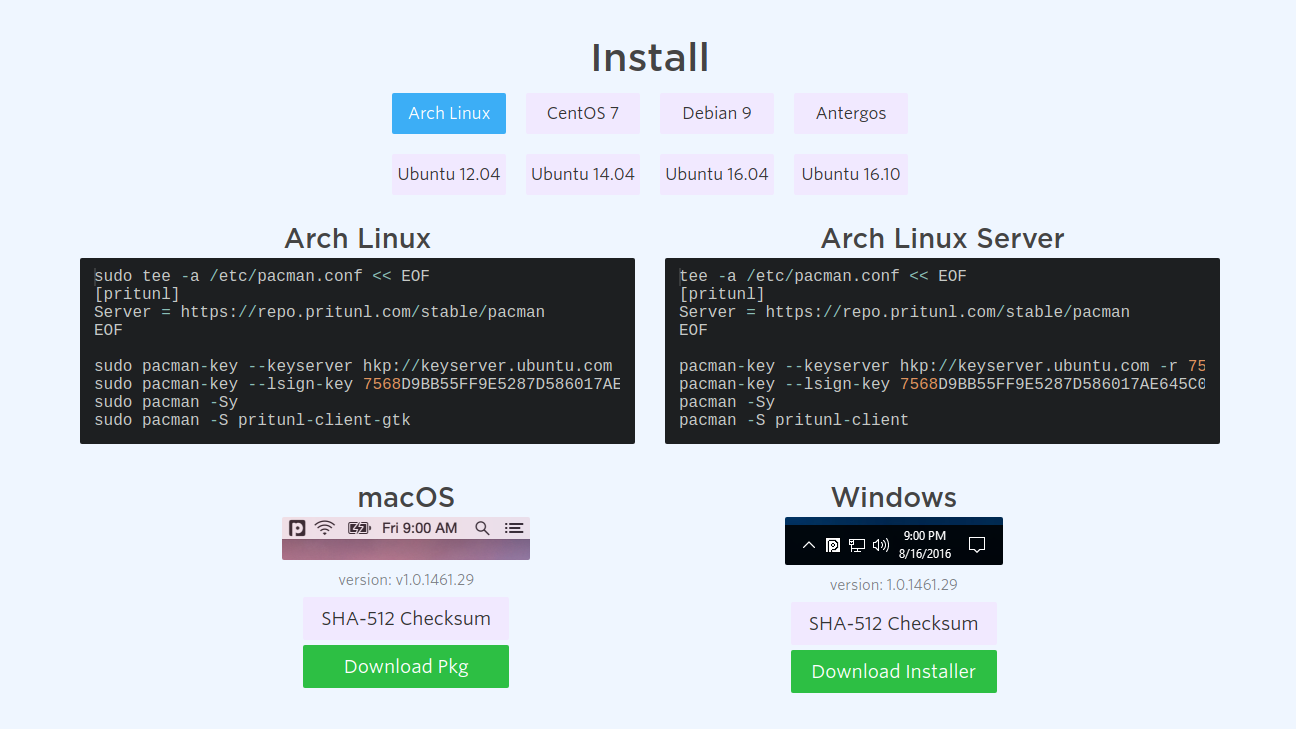Click the search magnifier in macOS image
This screenshot has height=729, width=1296.
(482, 528)
